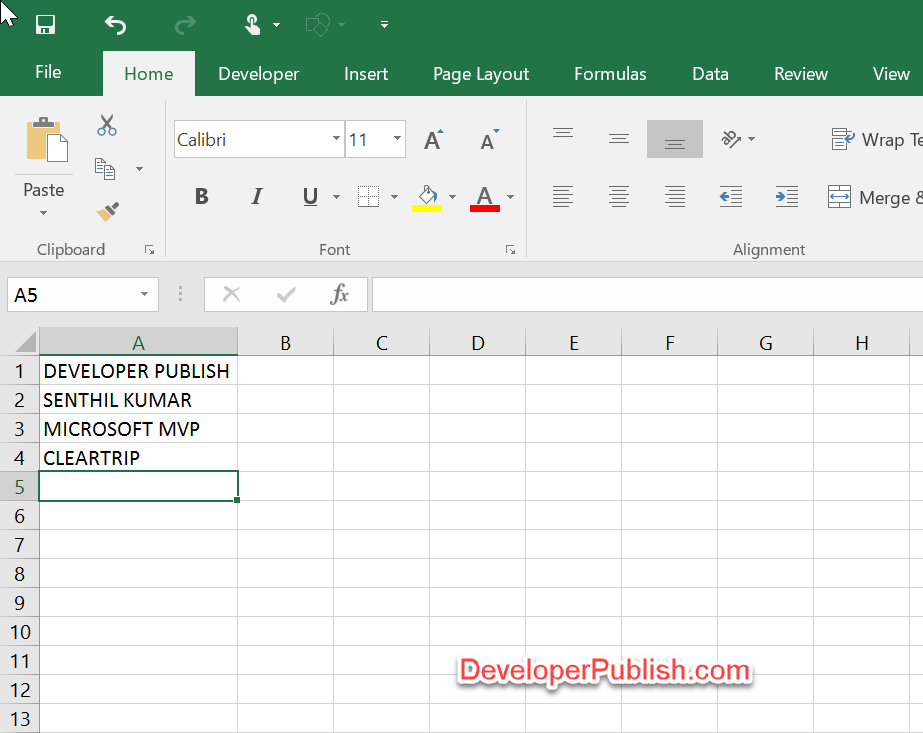Click the Insert Function fx icon
This screenshot has height=733, width=923.
(340, 294)
